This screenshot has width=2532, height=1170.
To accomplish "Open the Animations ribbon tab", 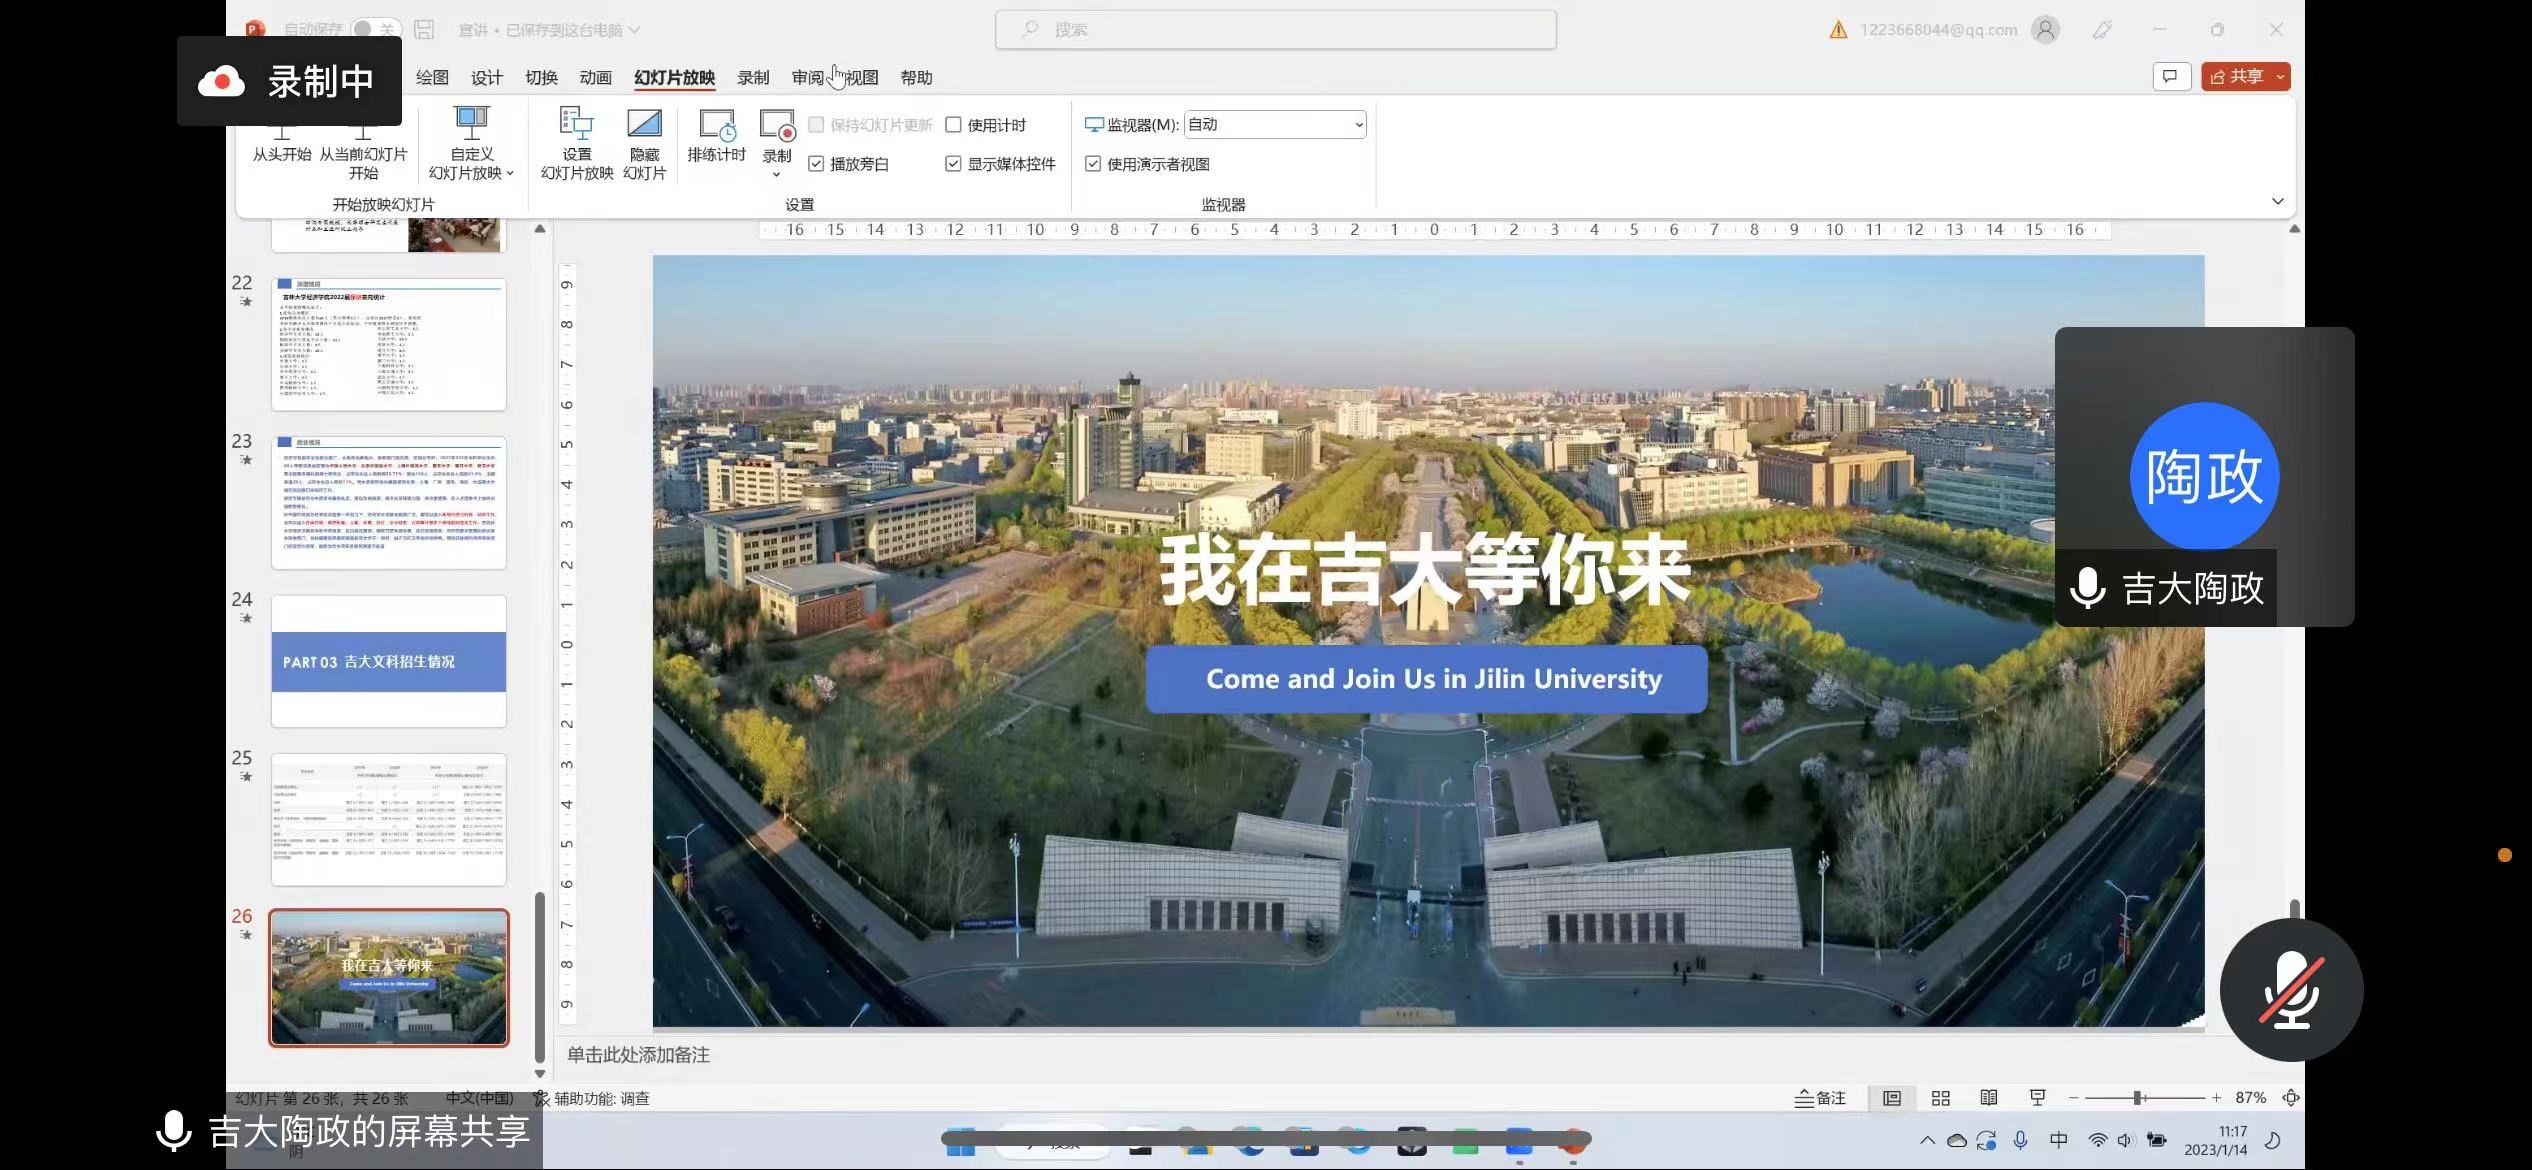I will tap(595, 78).
